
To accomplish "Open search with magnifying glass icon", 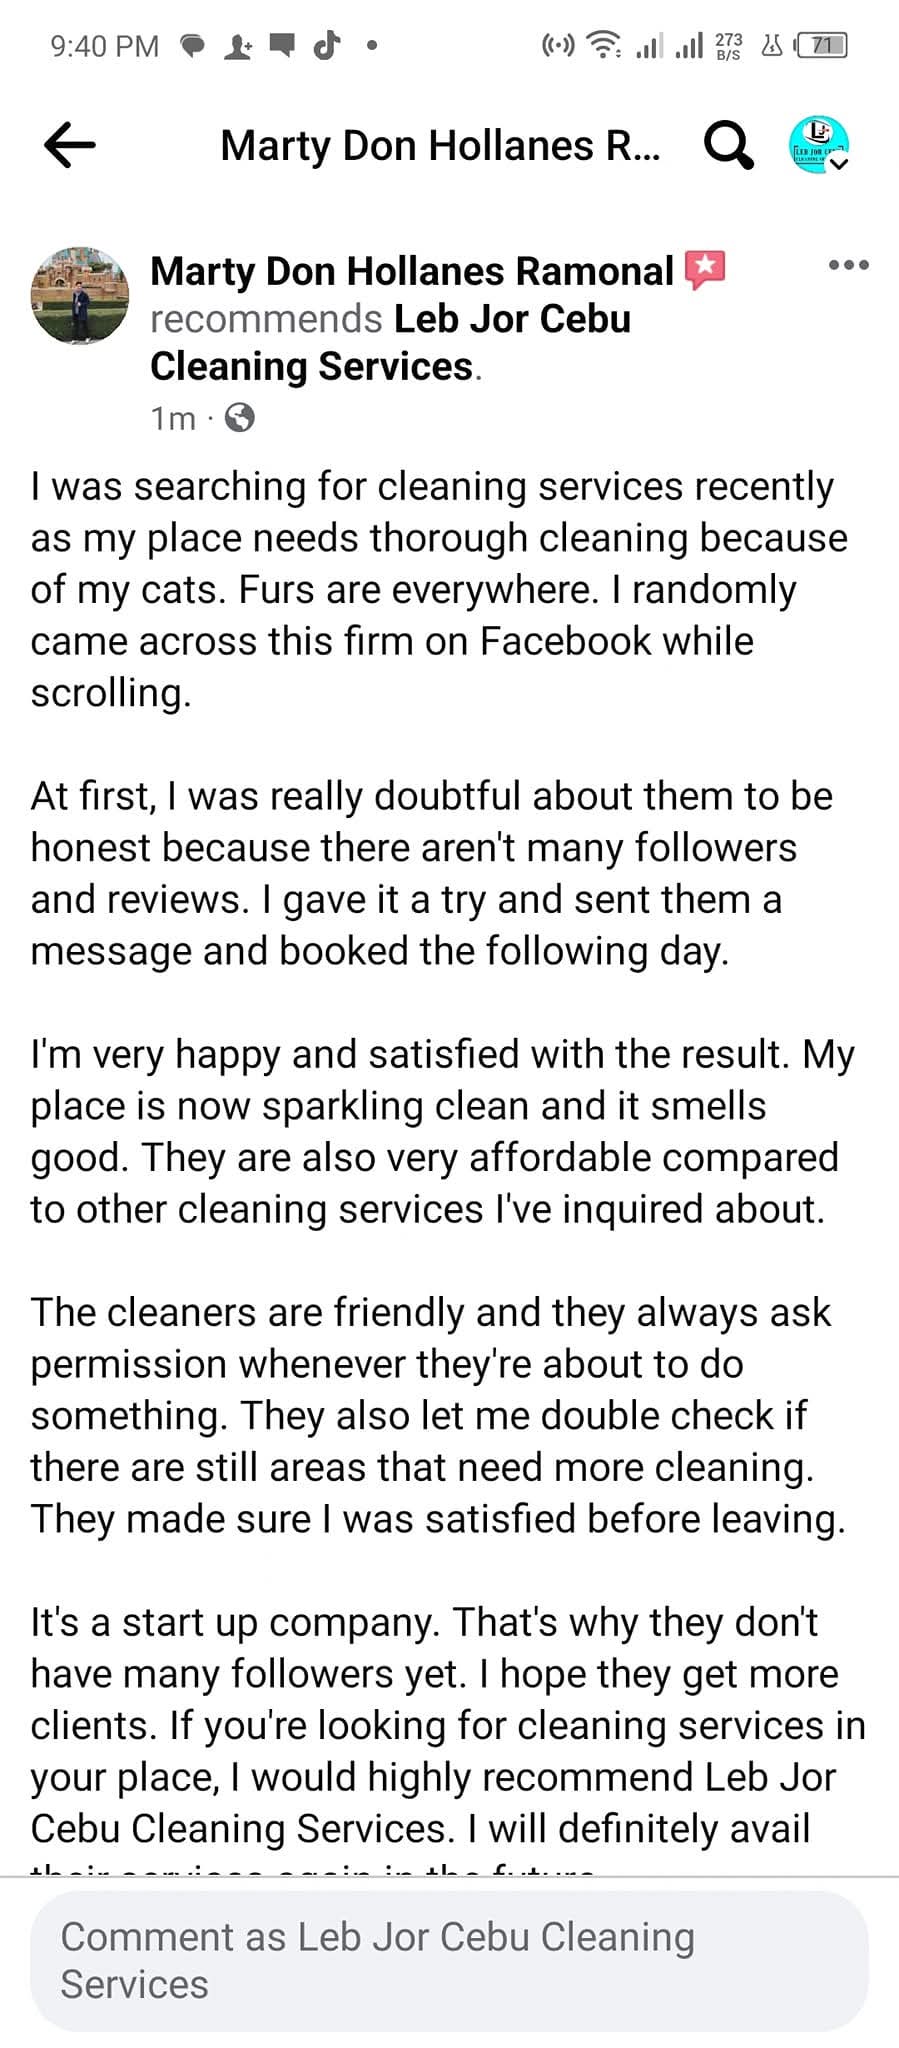I will pyautogui.click(x=729, y=146).
